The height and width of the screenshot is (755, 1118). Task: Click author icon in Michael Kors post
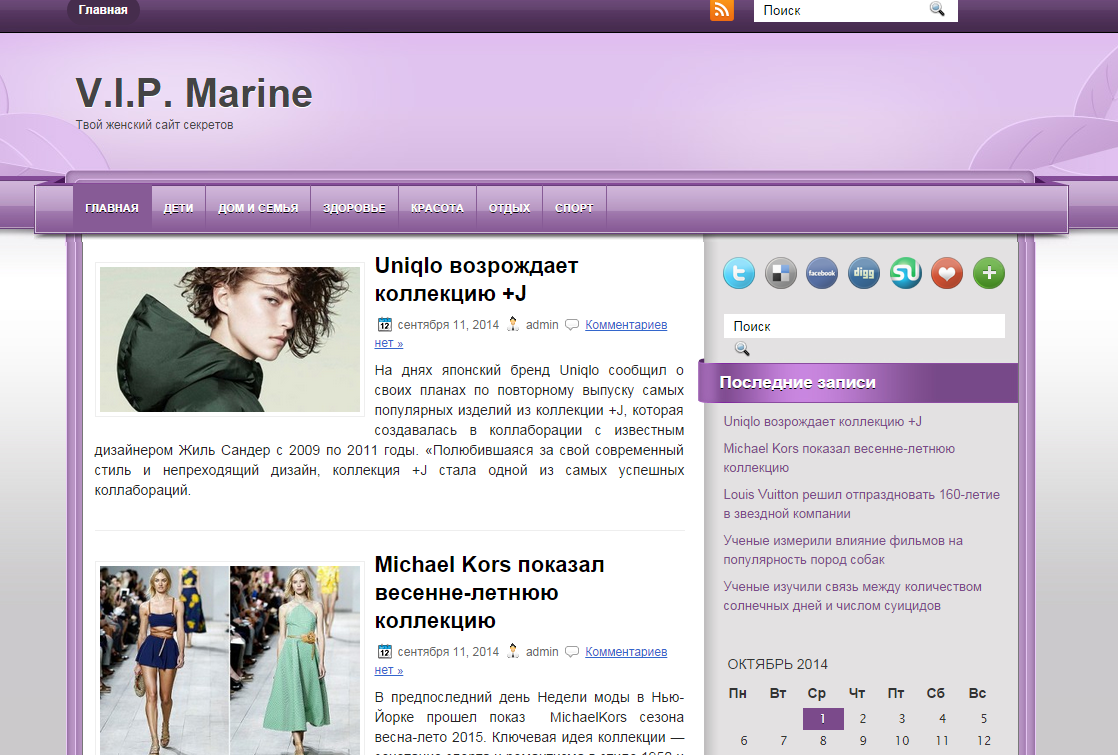click(513, 652)
